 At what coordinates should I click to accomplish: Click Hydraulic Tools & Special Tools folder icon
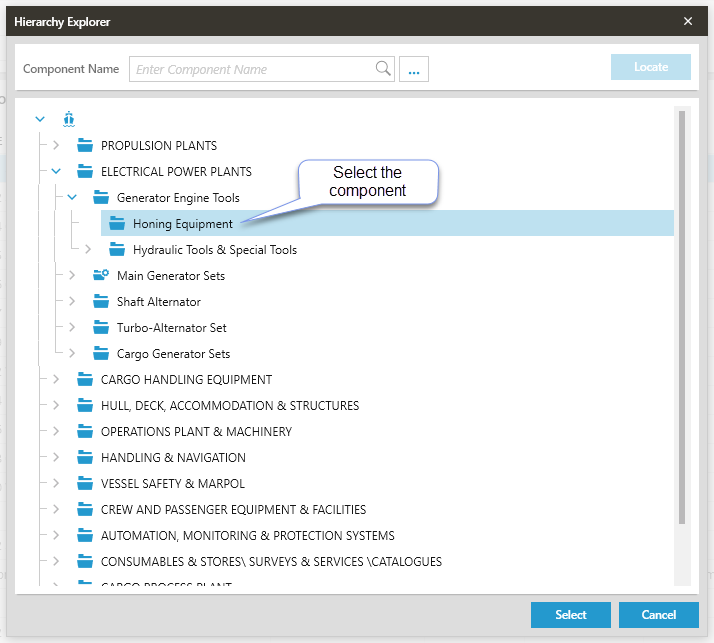tap(117, 249)
